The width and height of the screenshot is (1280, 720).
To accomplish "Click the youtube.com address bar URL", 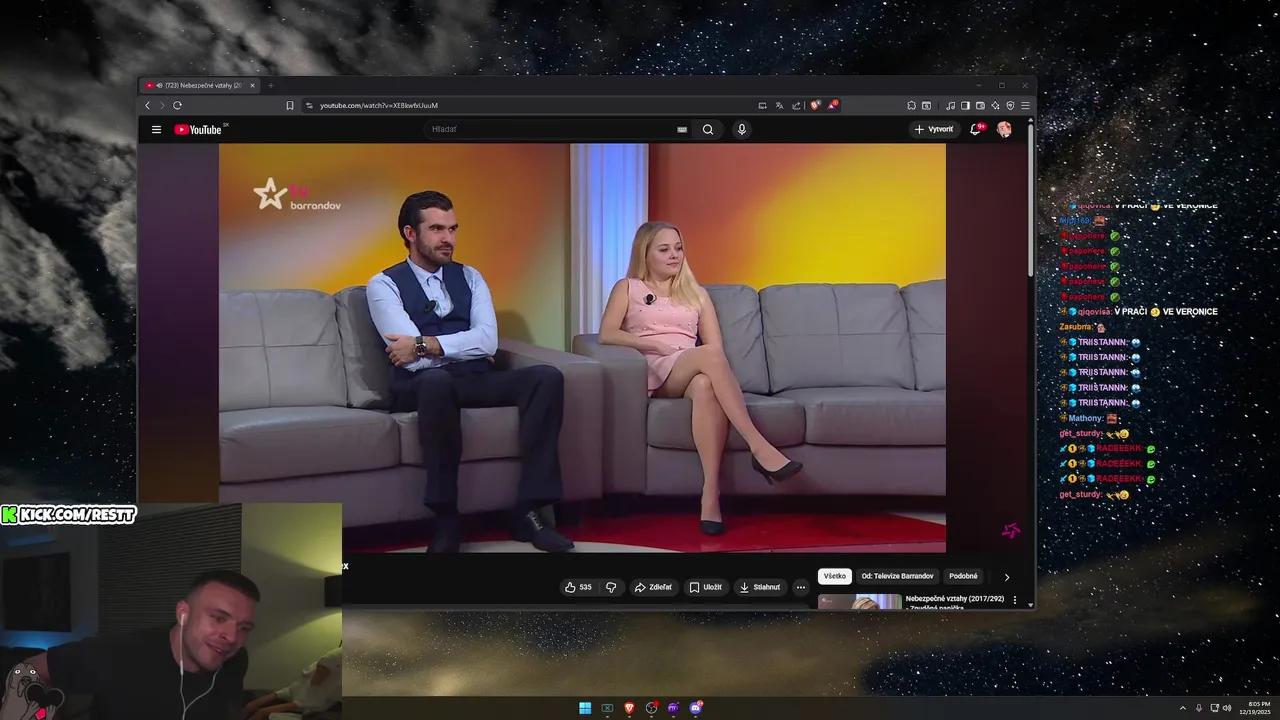I will (x=379, y=105).
